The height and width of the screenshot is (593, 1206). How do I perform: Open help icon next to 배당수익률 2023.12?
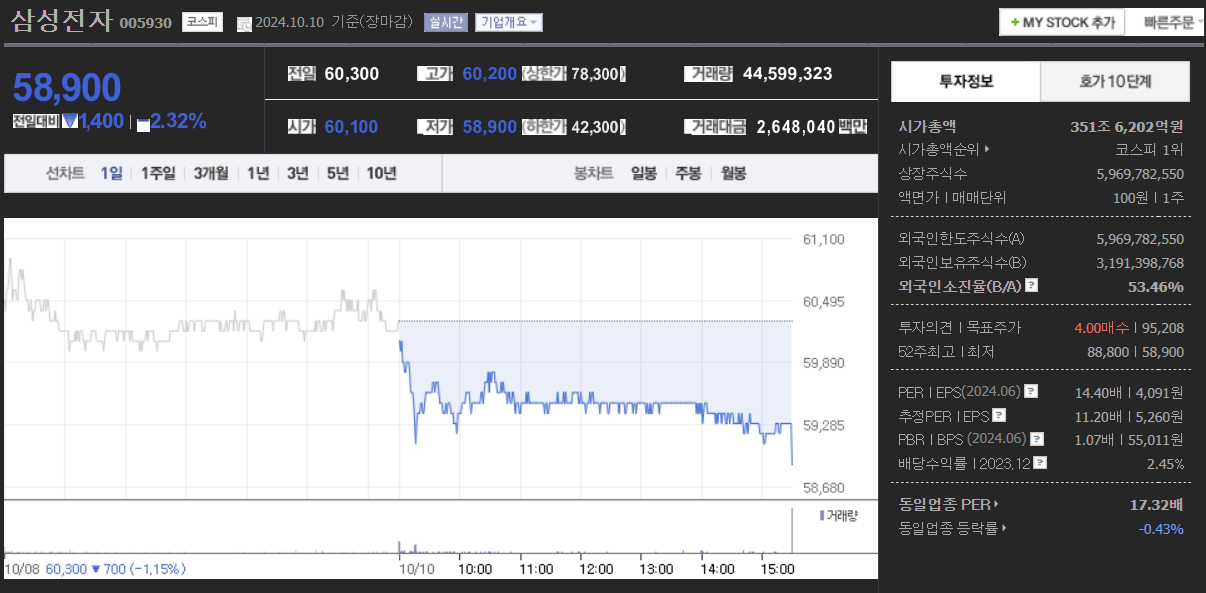coord(1040,464)
